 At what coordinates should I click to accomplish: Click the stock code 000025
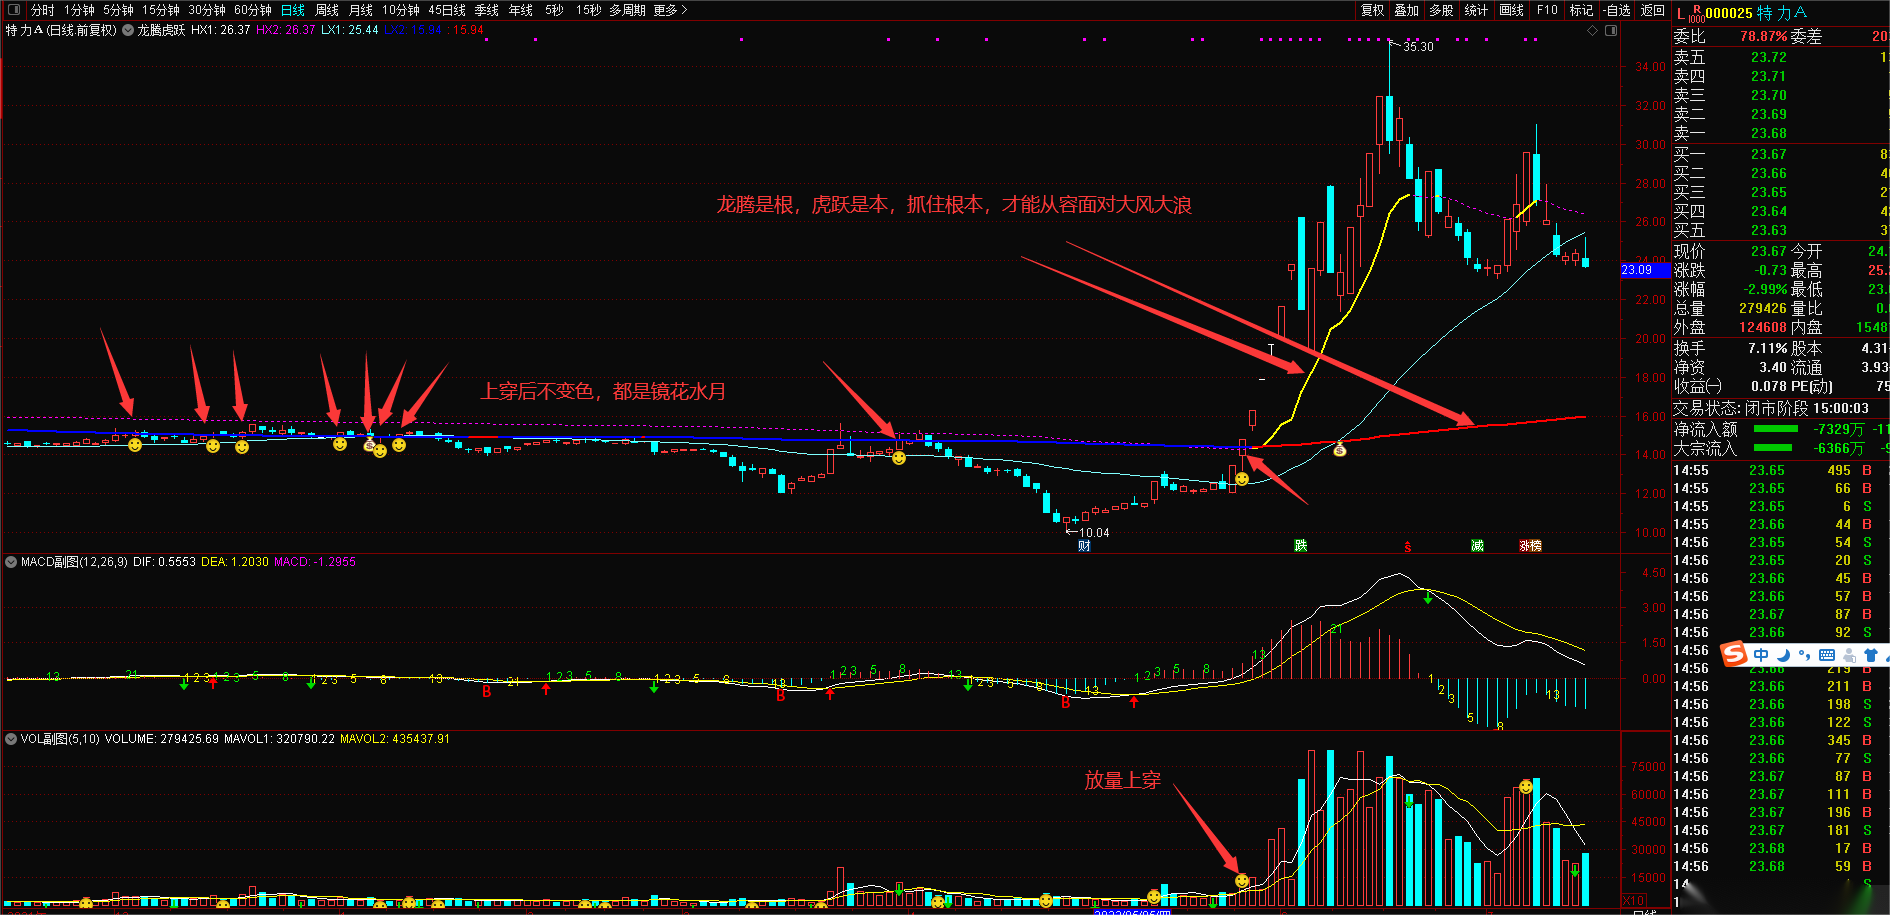pyautogui.click(x=1729, y=13)
